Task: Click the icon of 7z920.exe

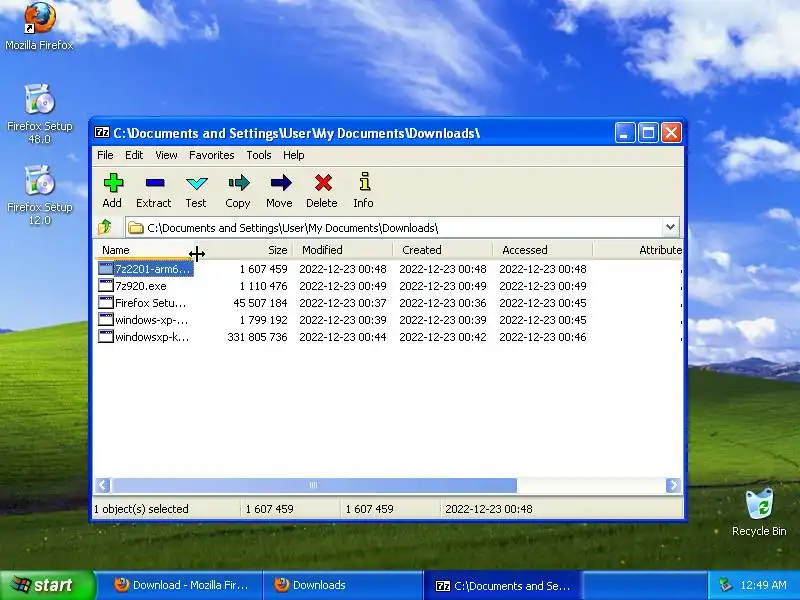Action: 106,286
